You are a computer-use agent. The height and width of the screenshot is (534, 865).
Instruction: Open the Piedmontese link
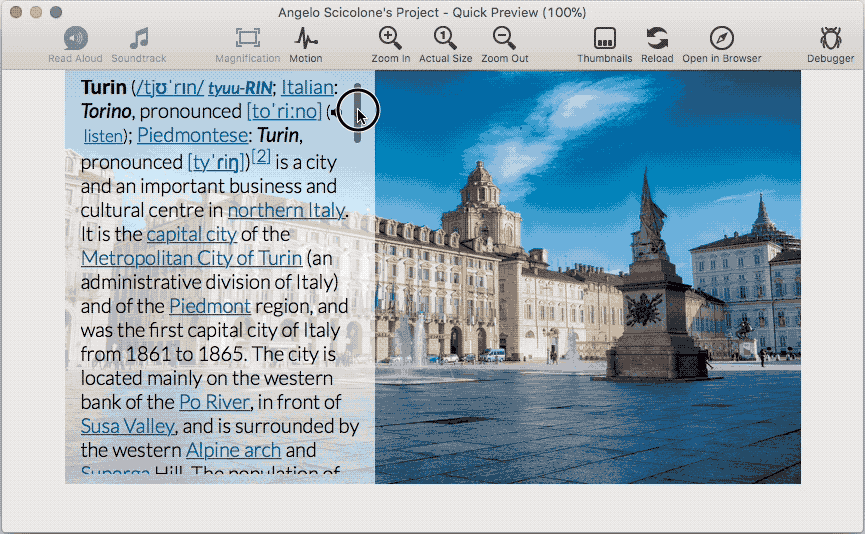pos(193,136)
